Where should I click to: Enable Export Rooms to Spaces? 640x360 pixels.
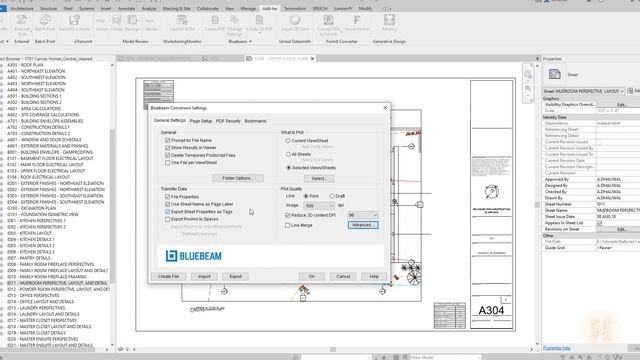(167, 219)
